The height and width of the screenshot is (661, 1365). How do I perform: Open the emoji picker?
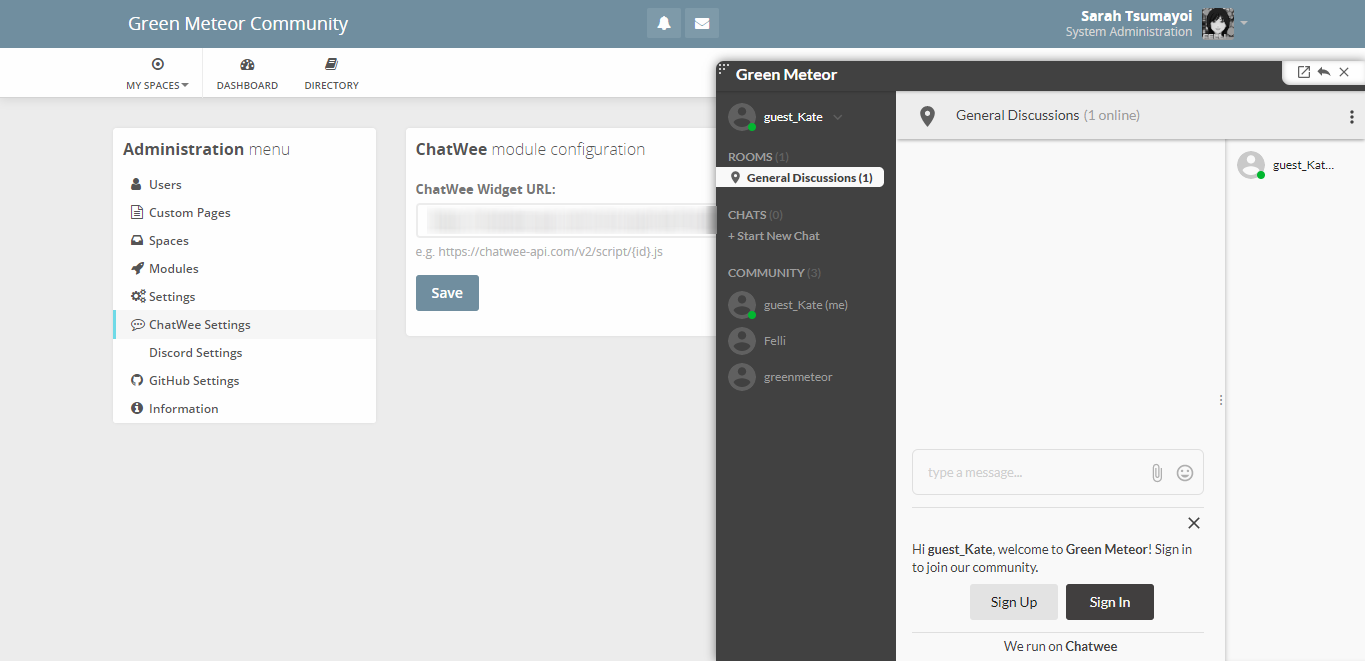coord(1185,473)
